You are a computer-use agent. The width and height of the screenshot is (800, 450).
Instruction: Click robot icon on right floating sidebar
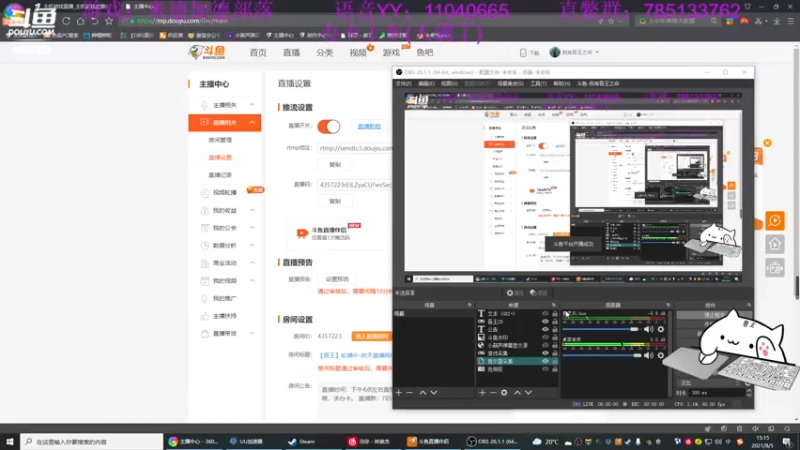pos(774,268)
